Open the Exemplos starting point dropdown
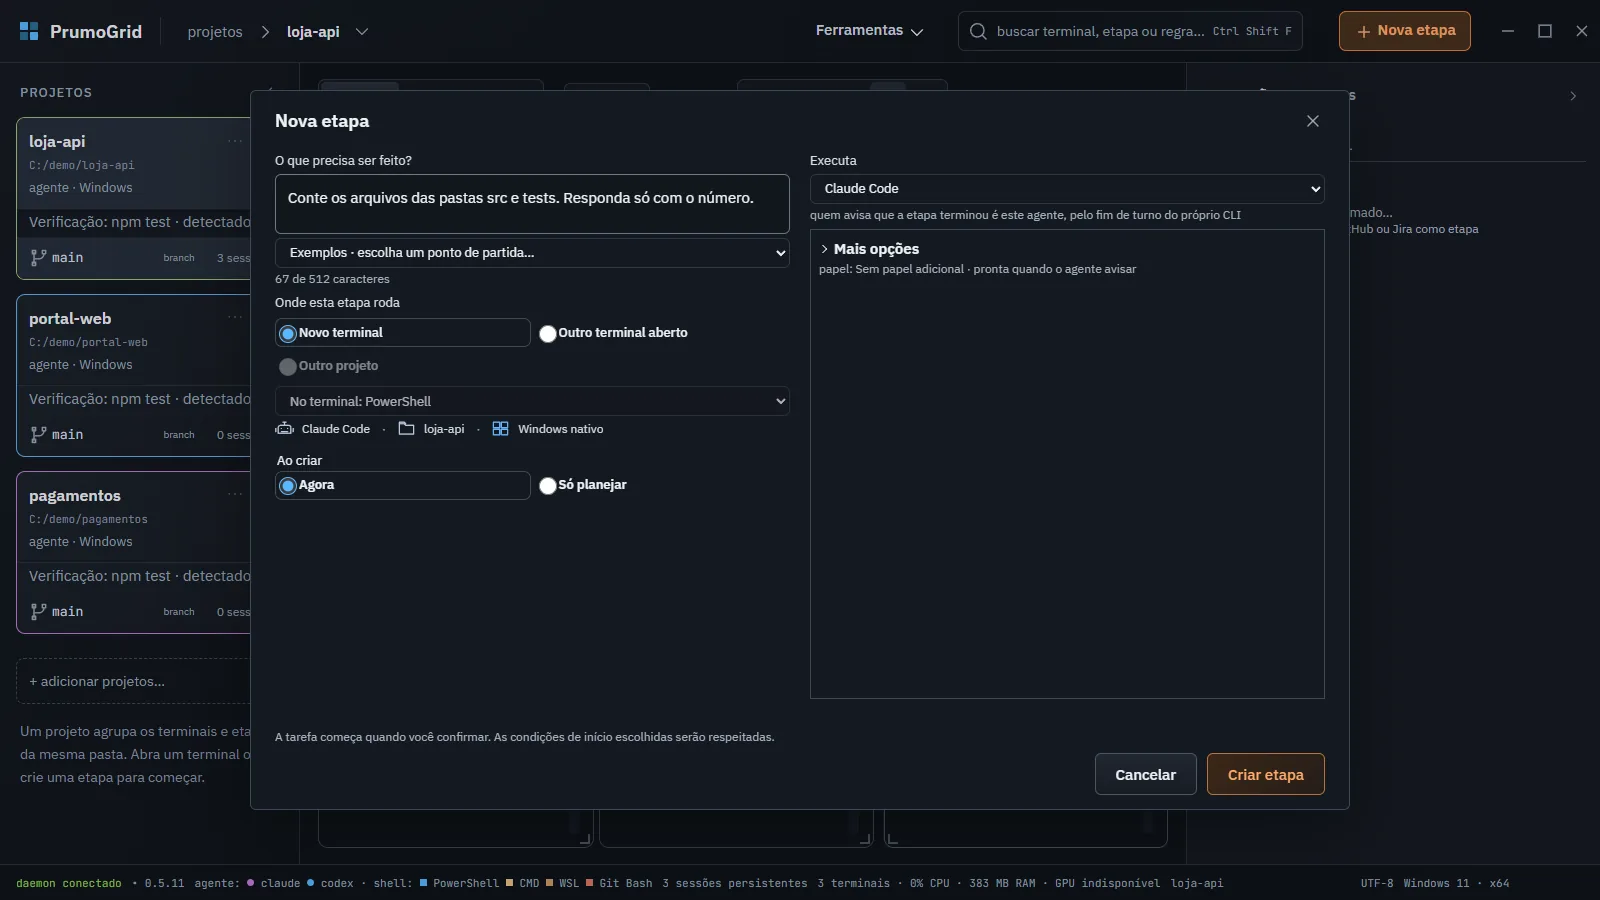 pyautogui.click(x=532, y=253)
